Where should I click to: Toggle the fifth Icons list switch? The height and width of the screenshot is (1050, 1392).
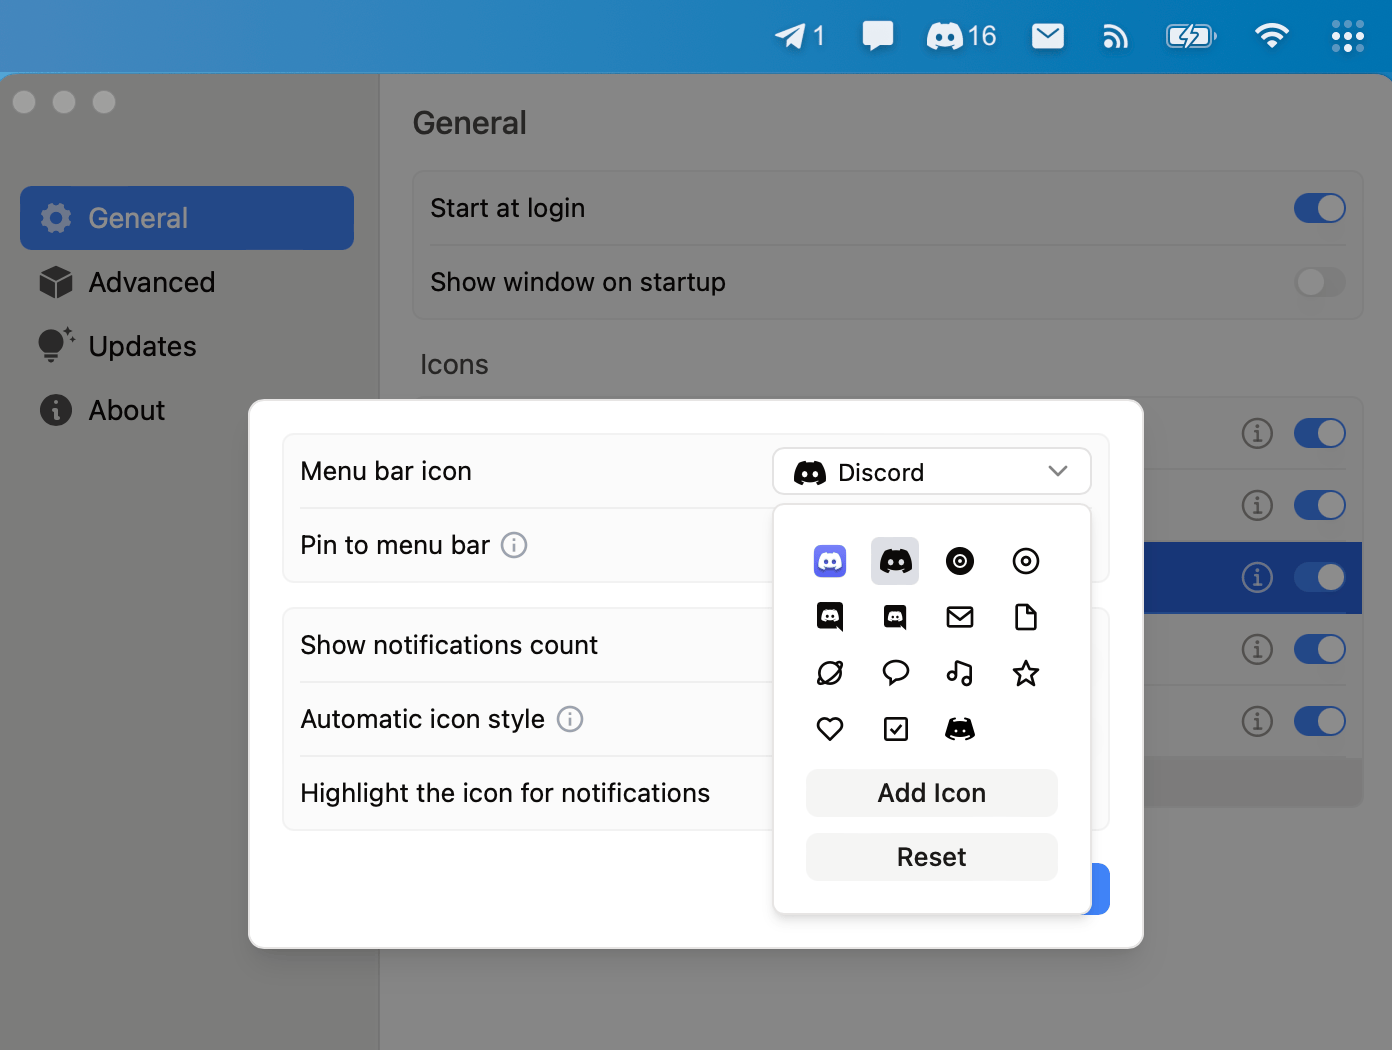(x=1320, y=721)
